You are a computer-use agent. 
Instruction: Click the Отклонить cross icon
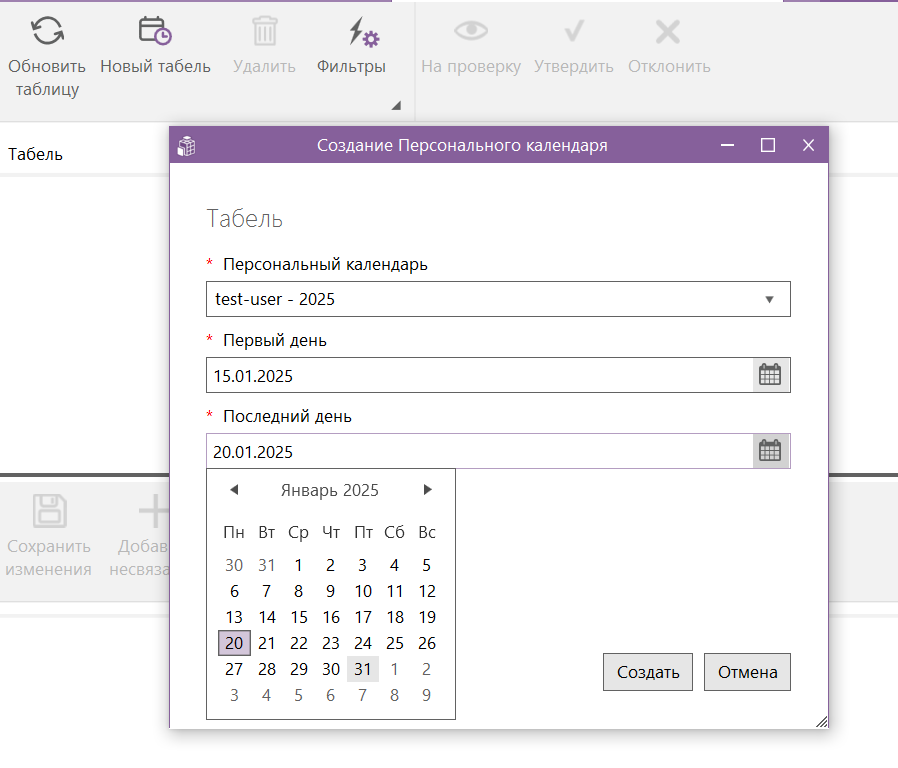coord(668,31)
